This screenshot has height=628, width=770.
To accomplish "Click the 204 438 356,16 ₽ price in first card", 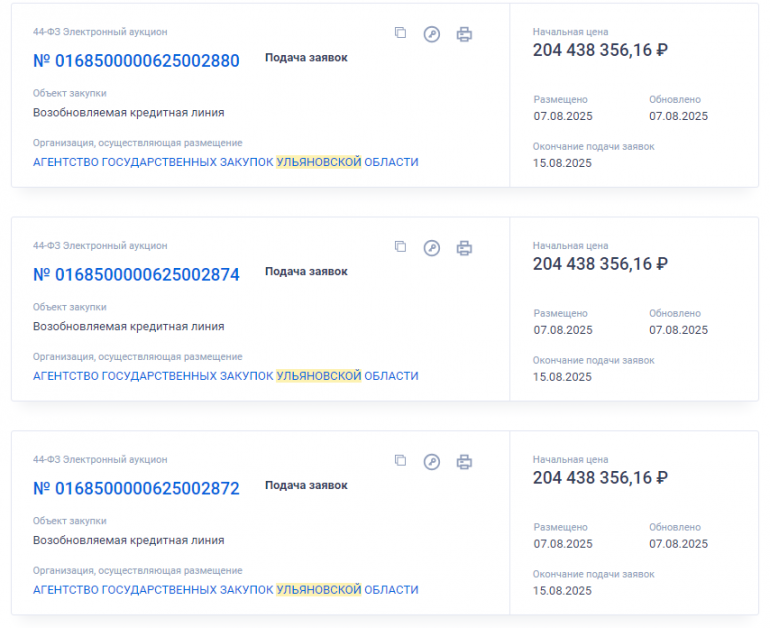I will [x=600, y=50].
